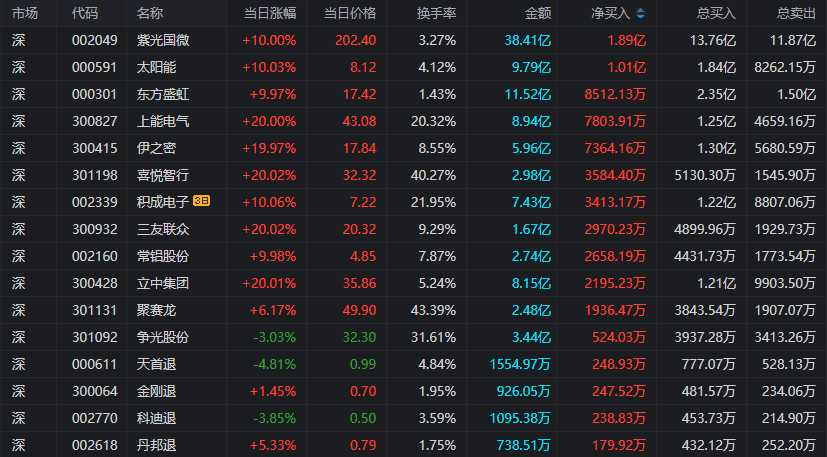
Task: Click 紫光国微 price 202.40
Action: coord(355,40)
